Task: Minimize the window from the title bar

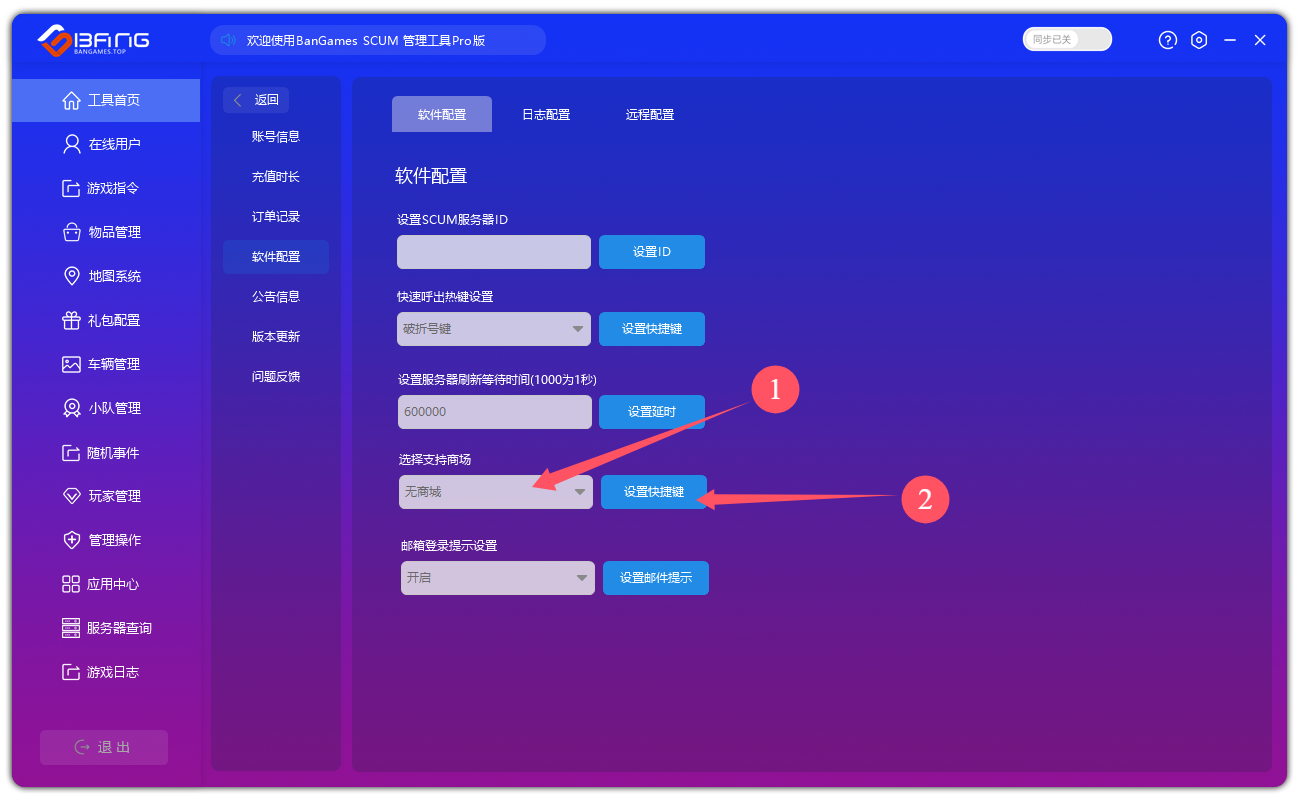Action: coord(1230,40)
